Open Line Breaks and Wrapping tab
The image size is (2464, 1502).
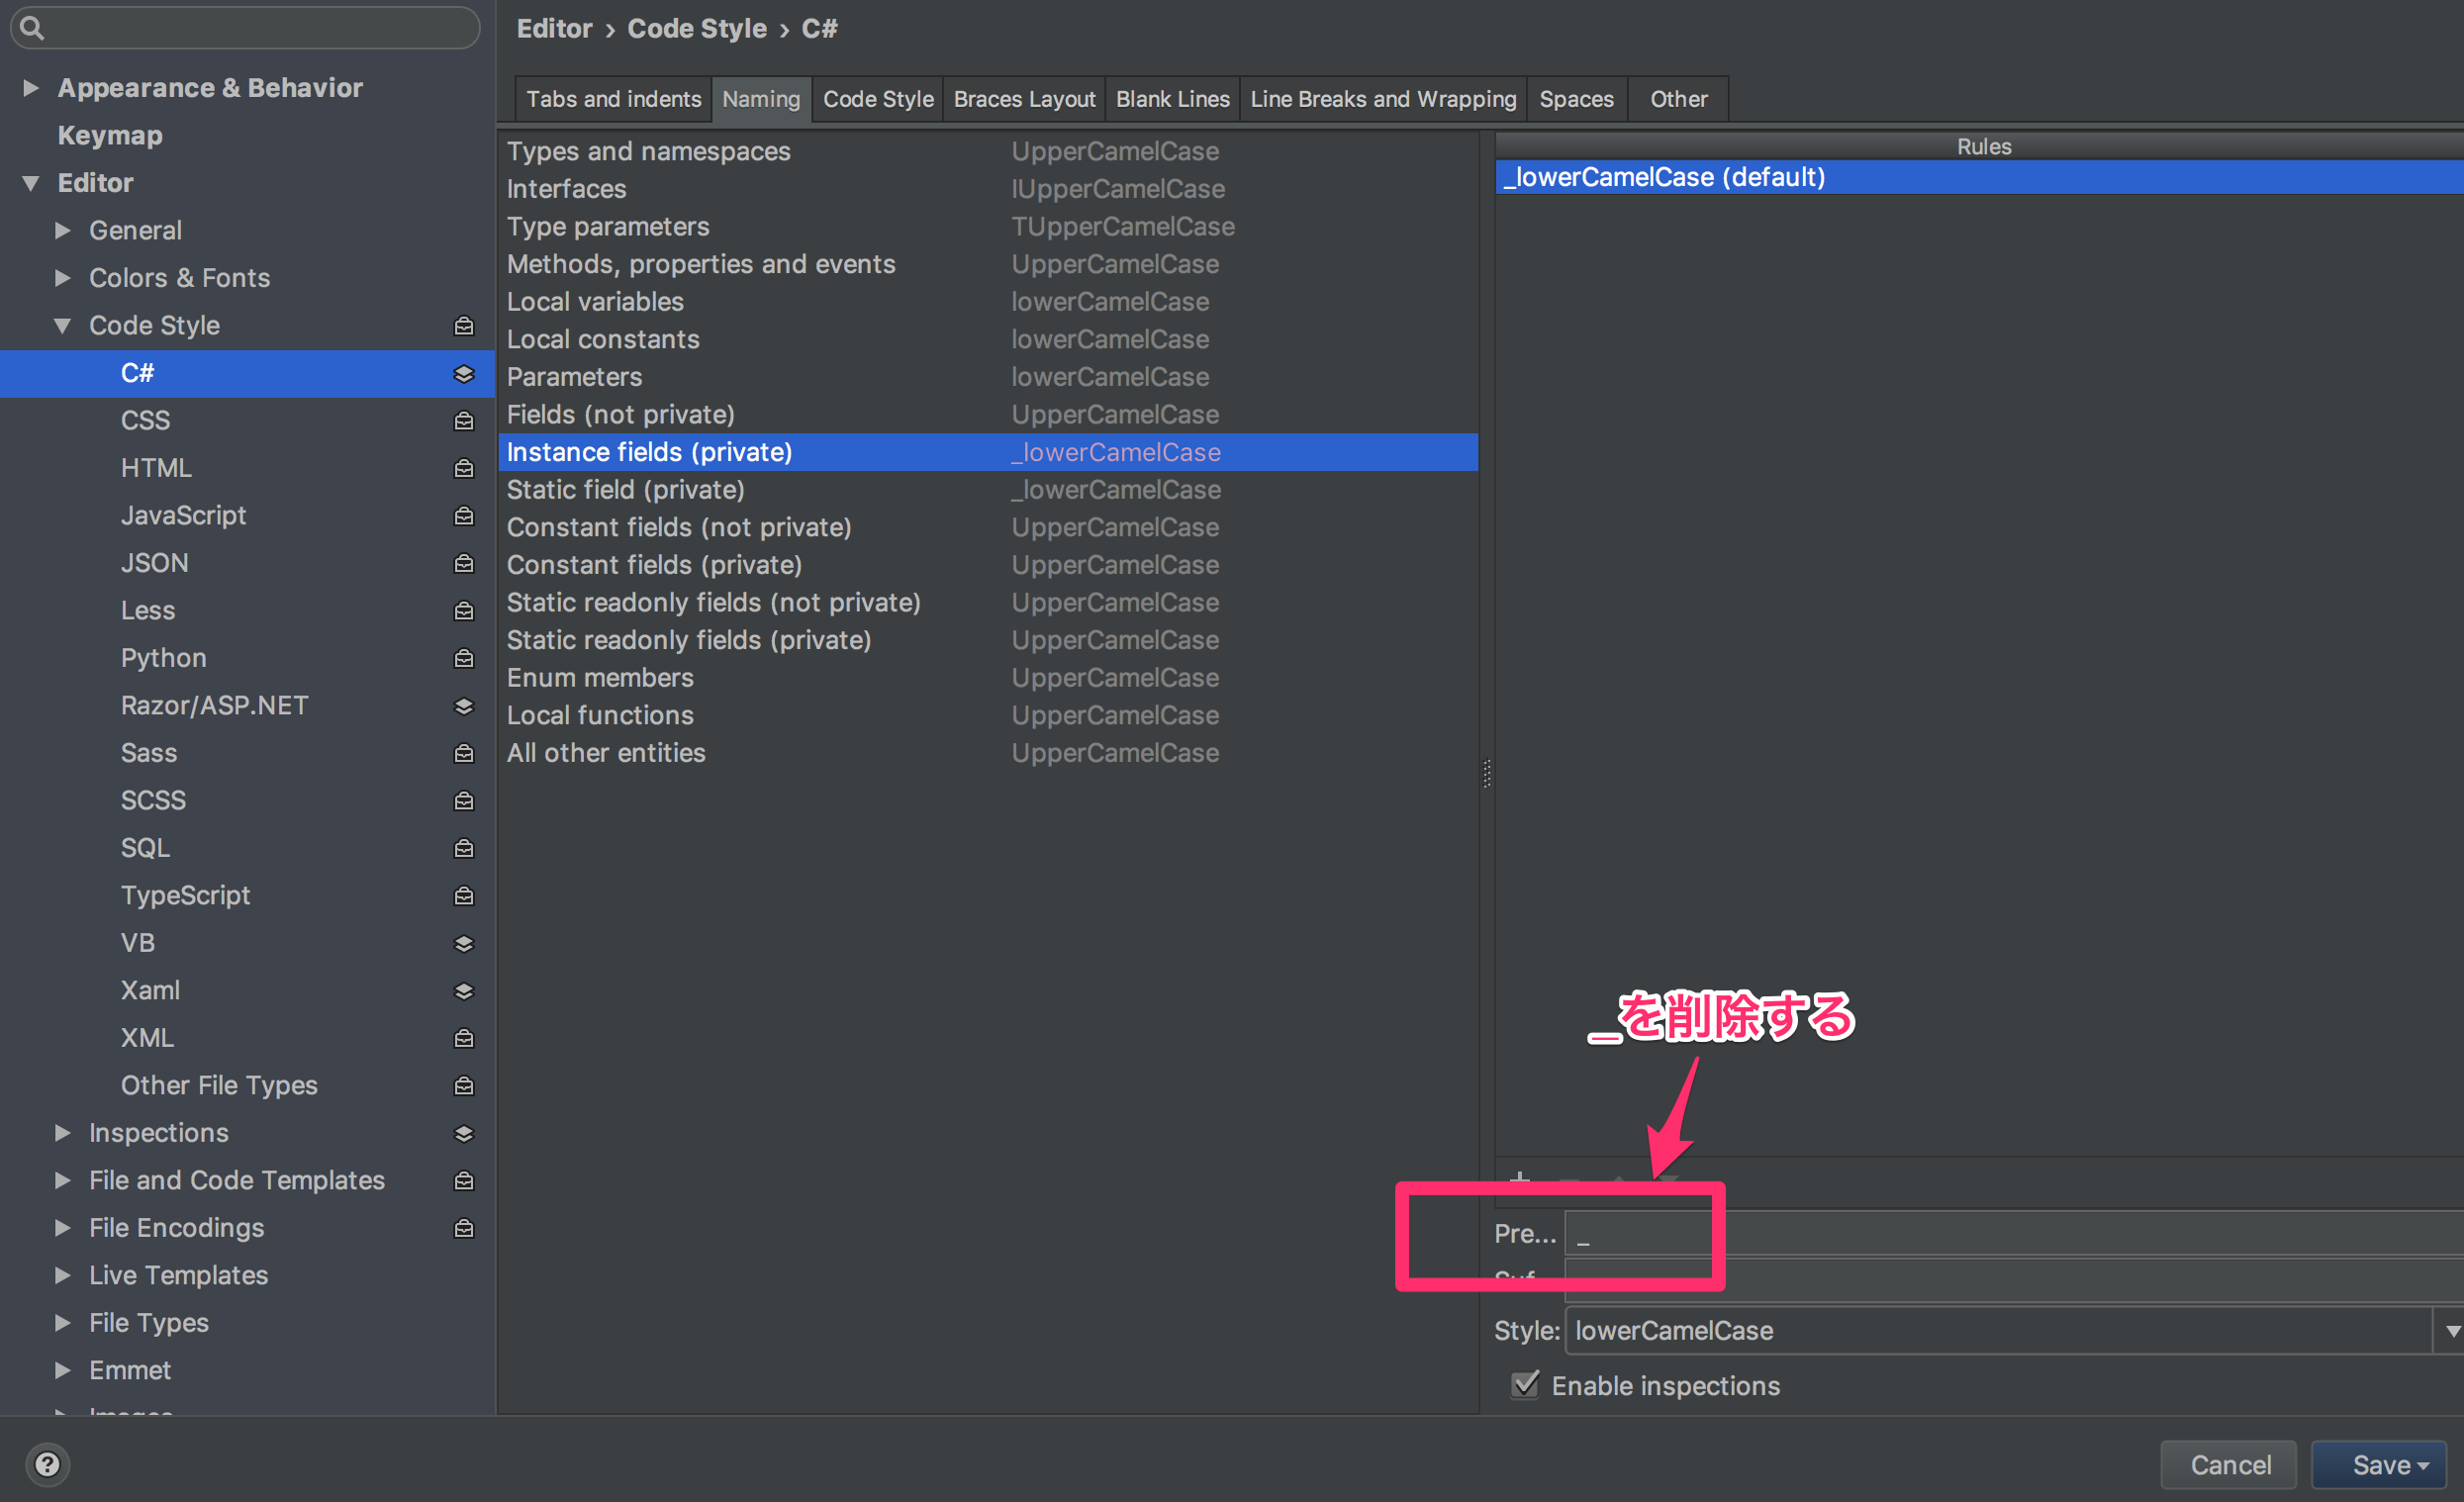[x=1383, y=99]
